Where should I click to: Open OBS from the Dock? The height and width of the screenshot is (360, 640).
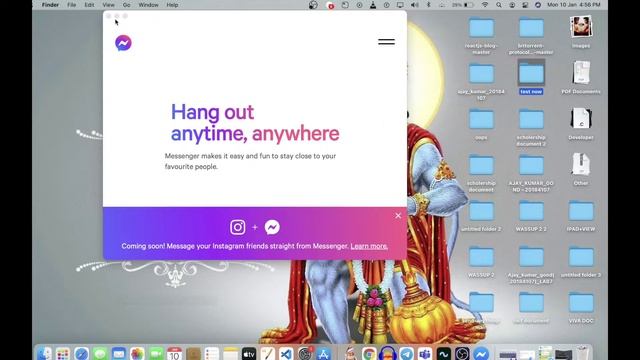[x=462, y=353]
